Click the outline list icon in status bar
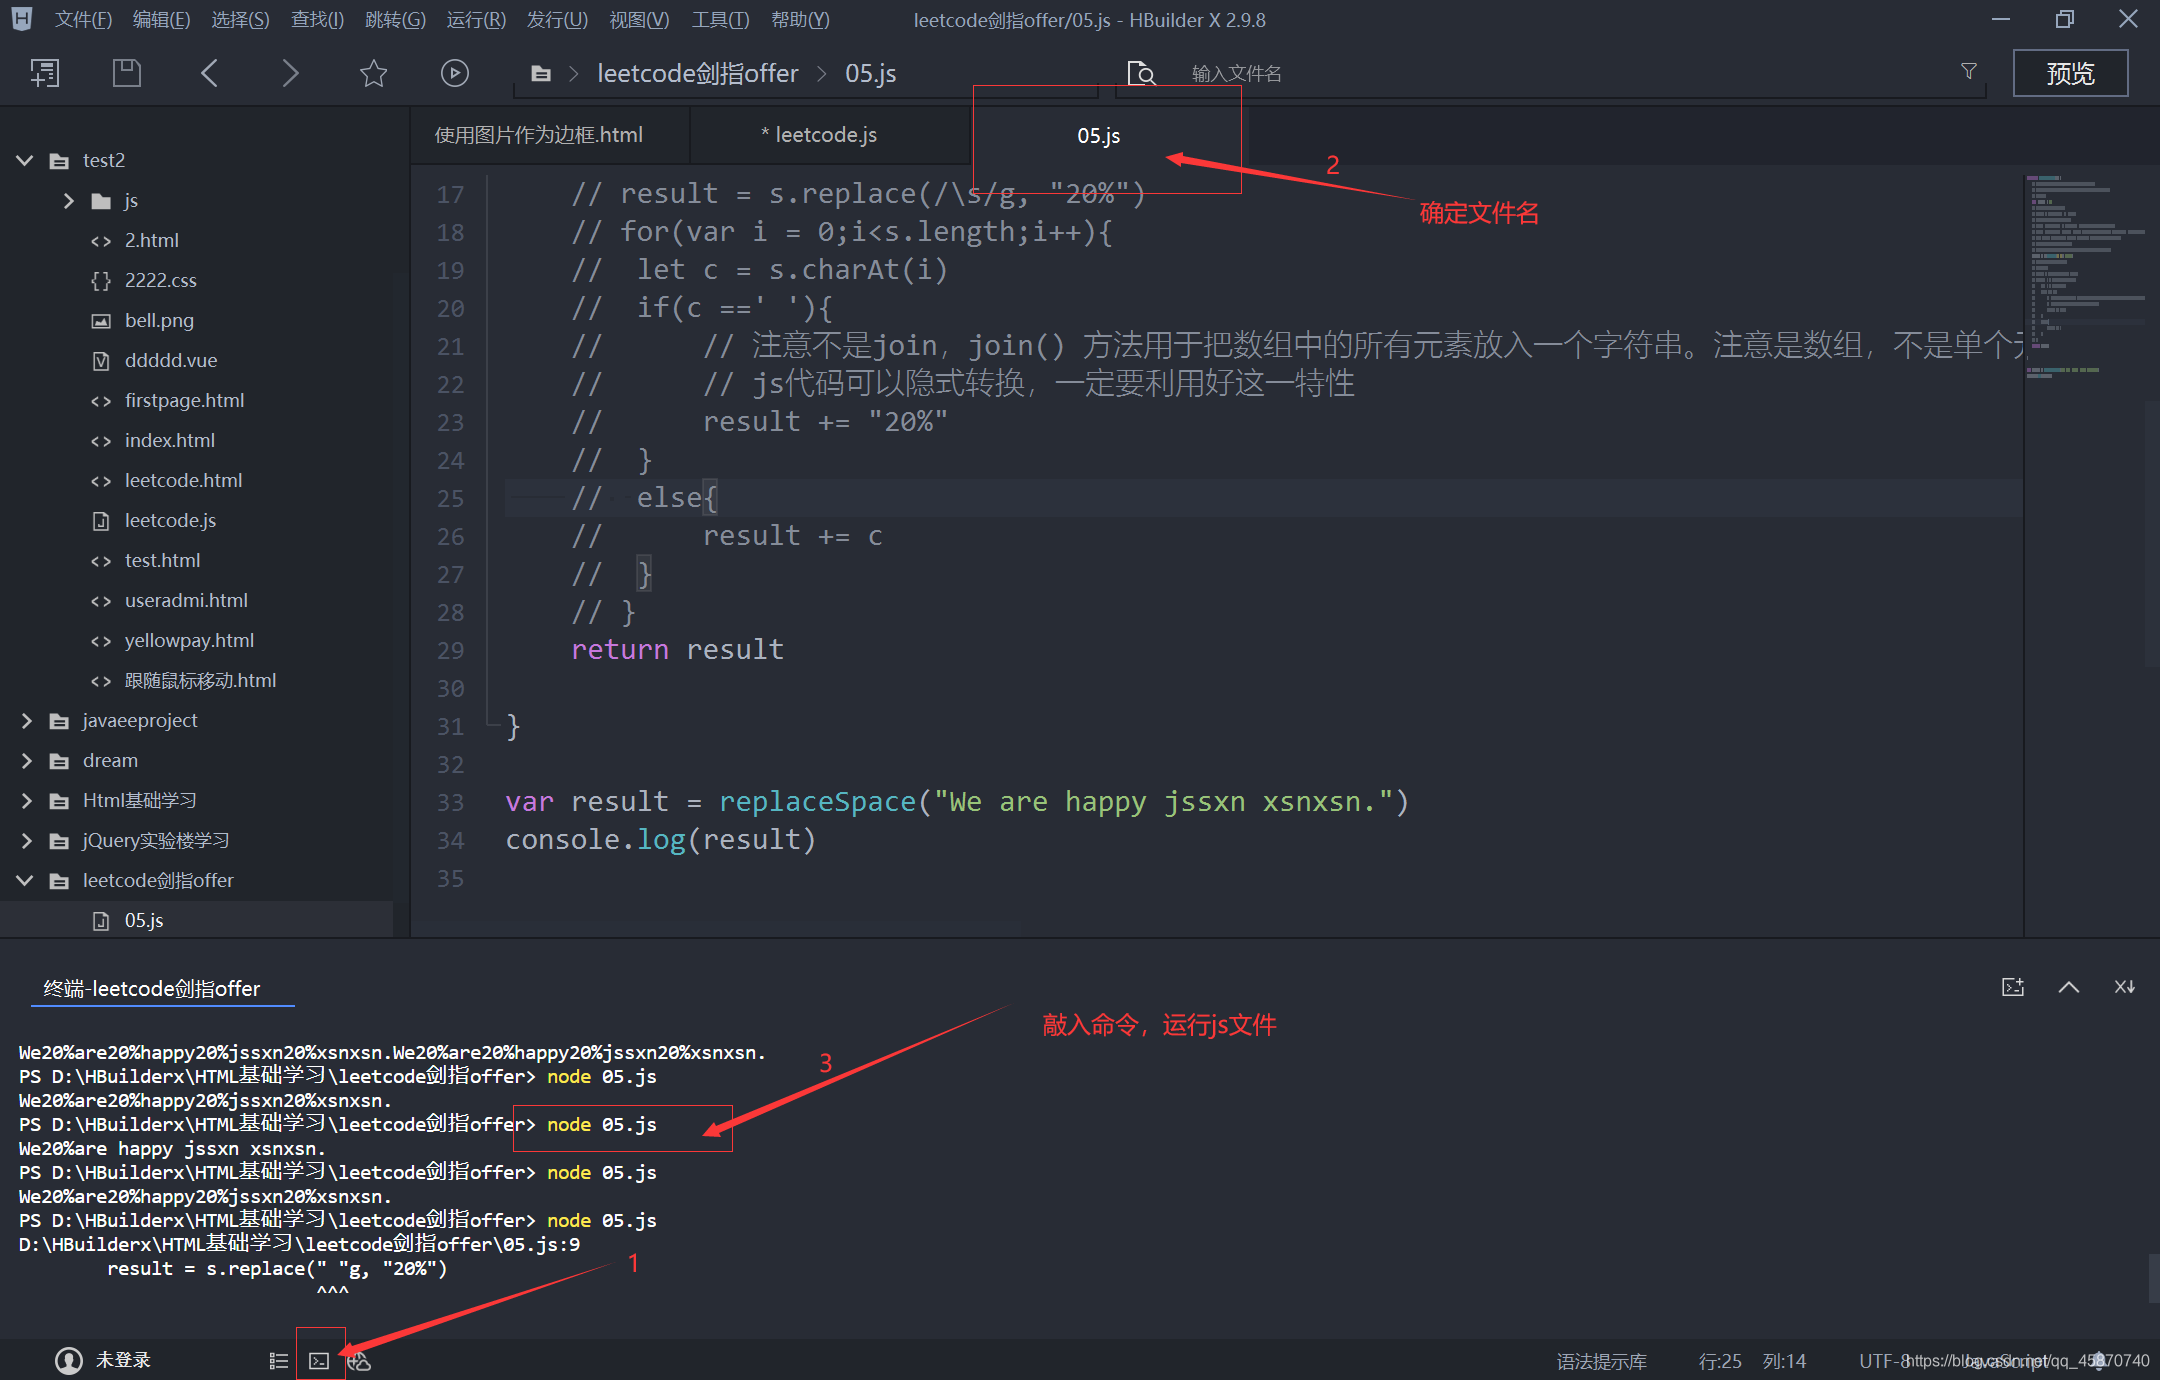Screen dimensions: 2160x1380 (x=279, y=1360)
